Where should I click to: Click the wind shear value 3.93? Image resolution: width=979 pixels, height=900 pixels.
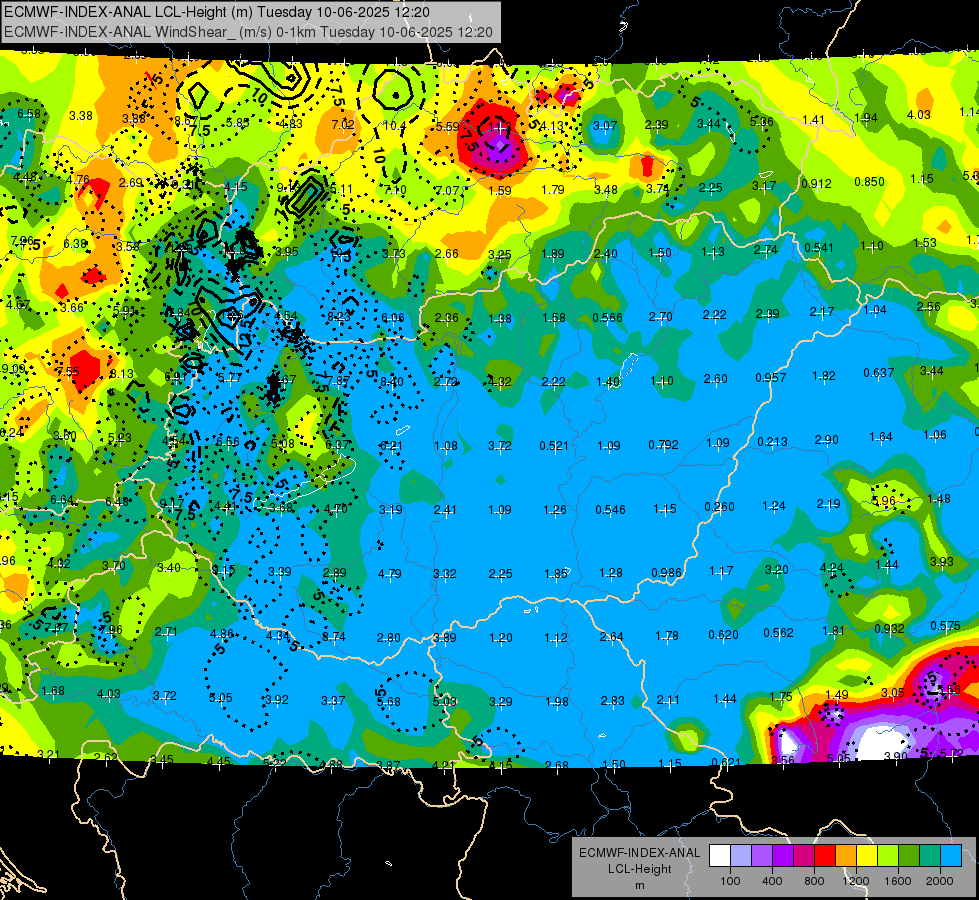[942, 561]
